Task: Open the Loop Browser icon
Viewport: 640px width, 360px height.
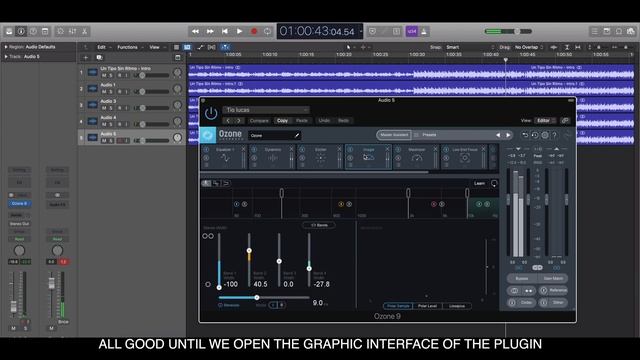Action: 619,31
